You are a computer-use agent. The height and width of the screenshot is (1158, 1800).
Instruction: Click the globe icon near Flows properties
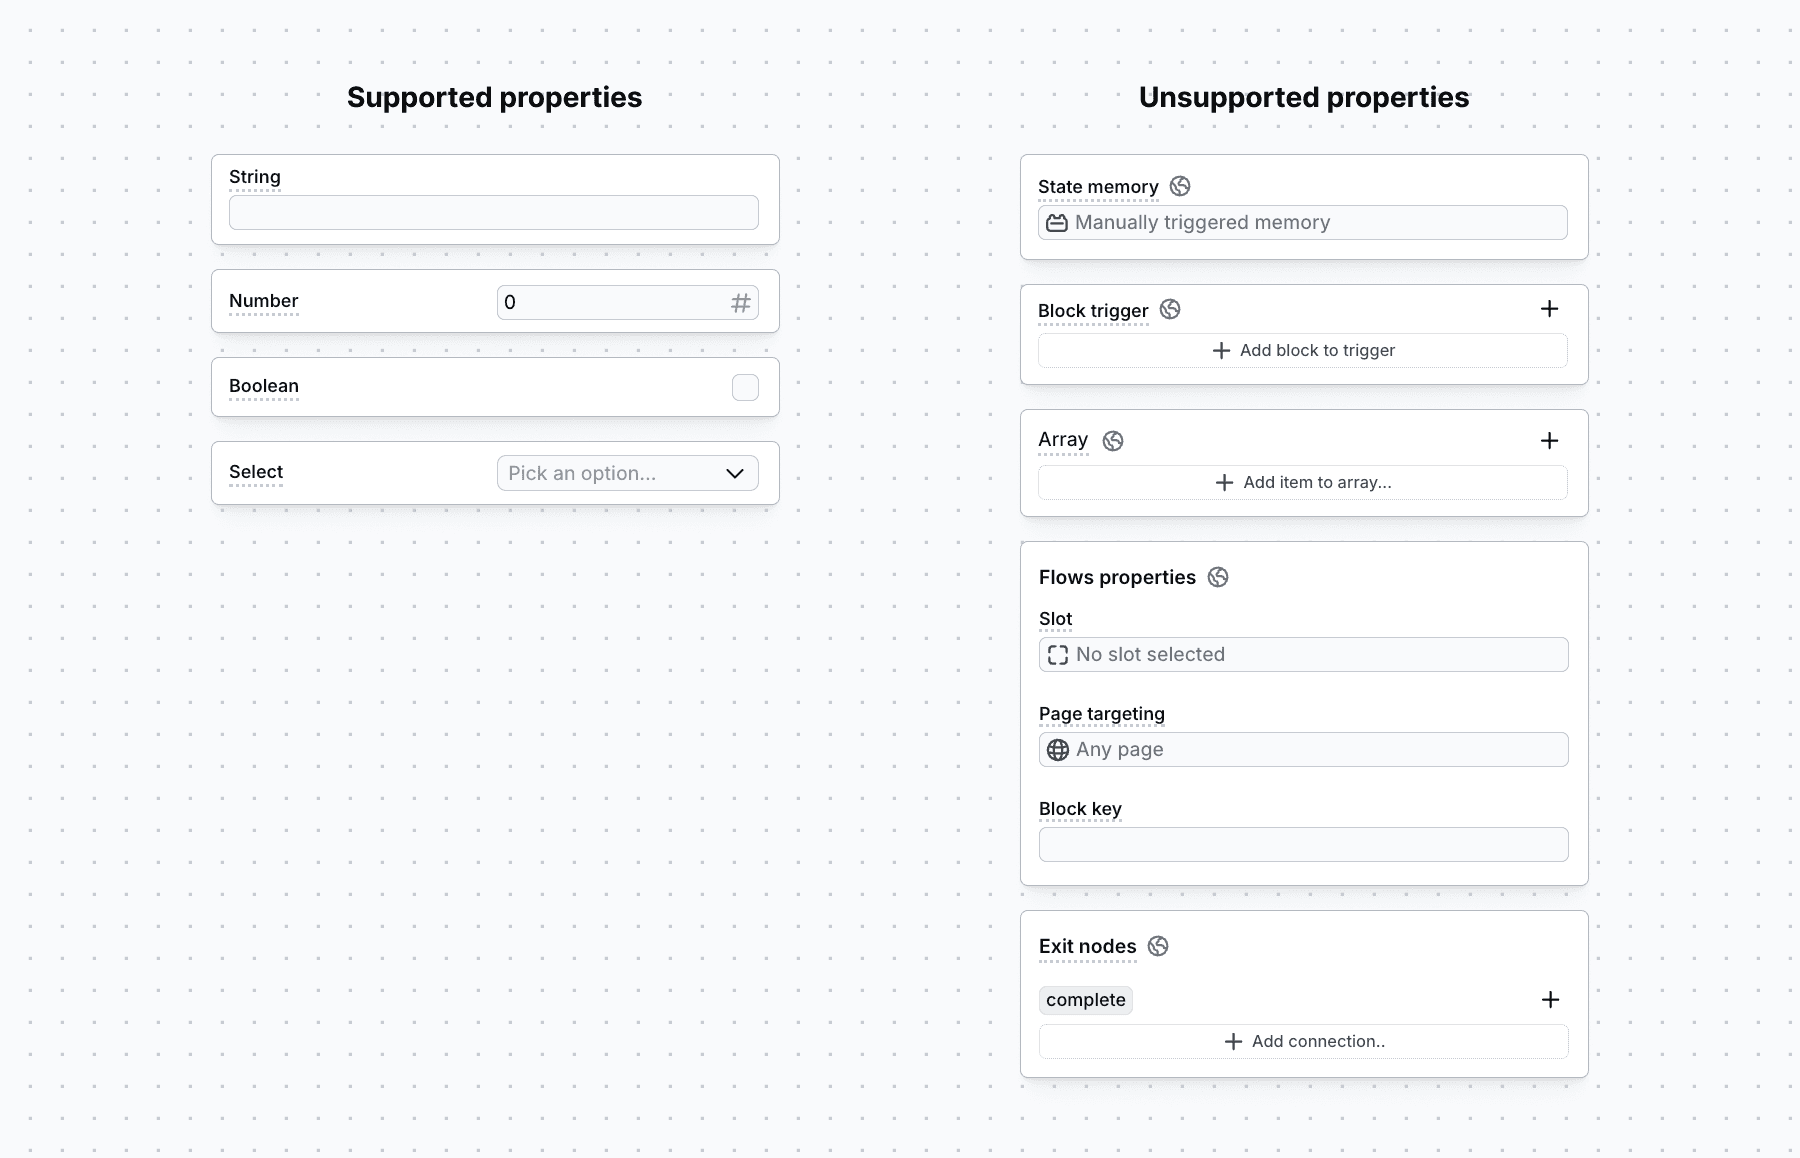pos(1218,577)
